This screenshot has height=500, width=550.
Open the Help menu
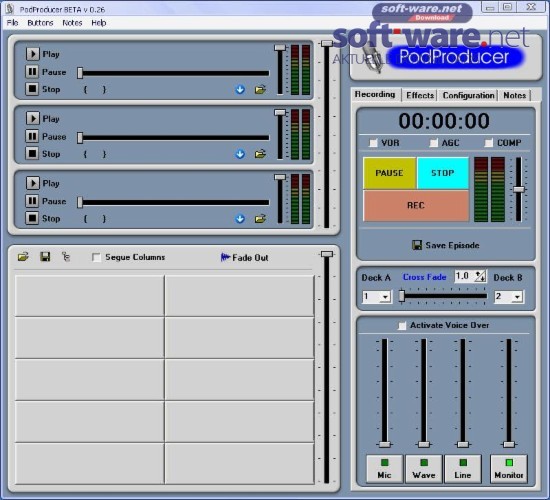coord(99,23)
